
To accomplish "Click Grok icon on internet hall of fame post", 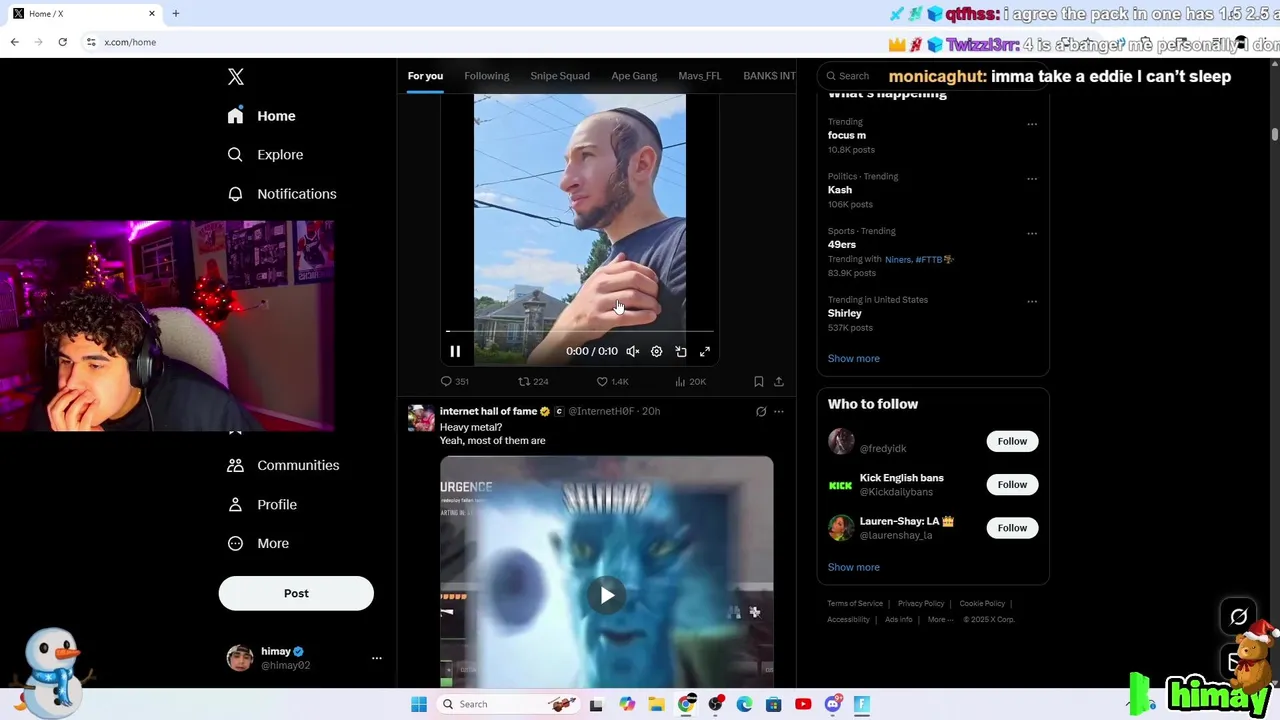I will pos(761,411).
